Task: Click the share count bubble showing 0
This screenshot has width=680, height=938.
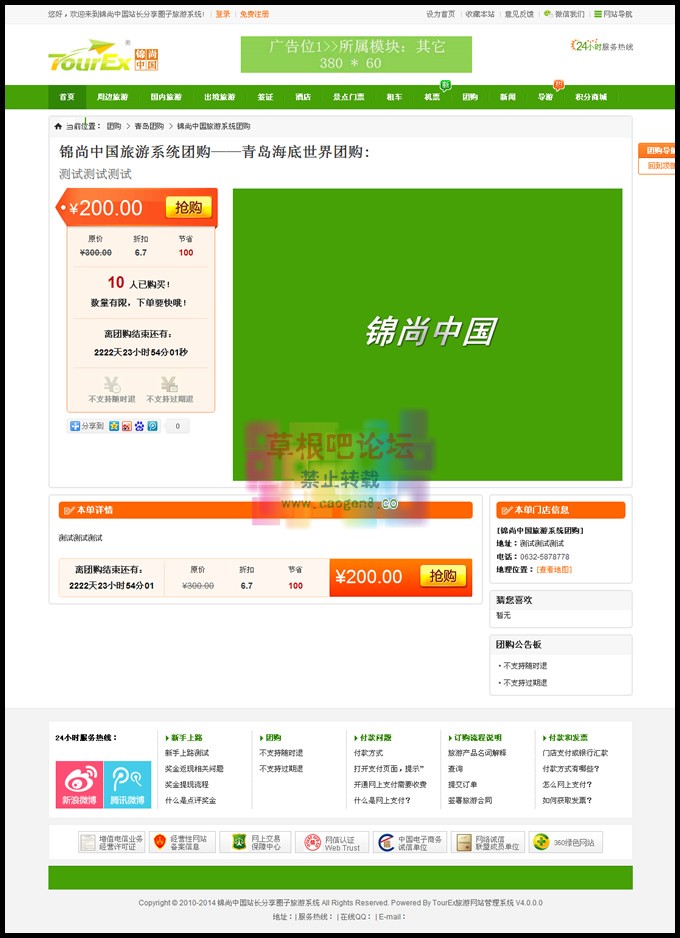Action: coord(176,426)
